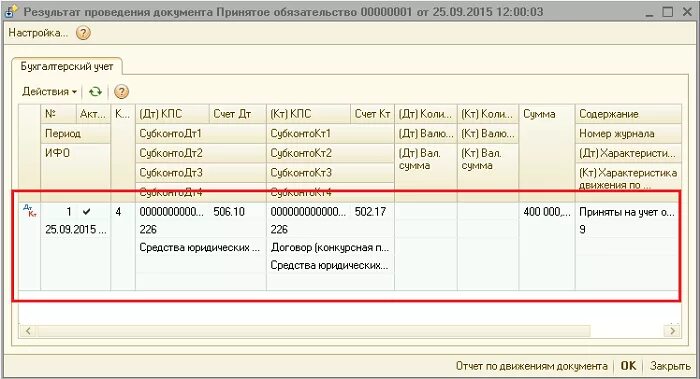This screenshot has height=379, width=700.
Task: Select the credit Средства юридических... cell
Action: pos(330,265)
